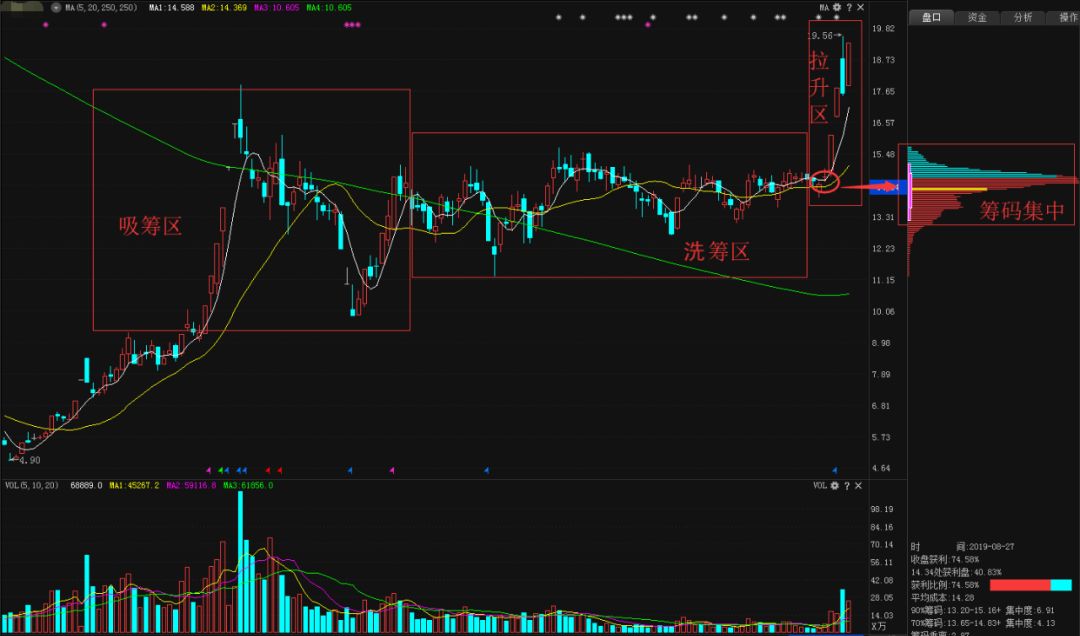The image size is (1080, 636).
Task: Open help for the MA indicator panel
Action: (x=849, y=8)
